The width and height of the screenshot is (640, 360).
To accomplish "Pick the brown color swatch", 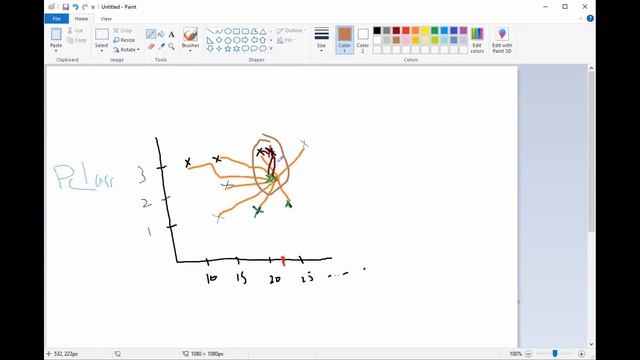I will 396,40.
